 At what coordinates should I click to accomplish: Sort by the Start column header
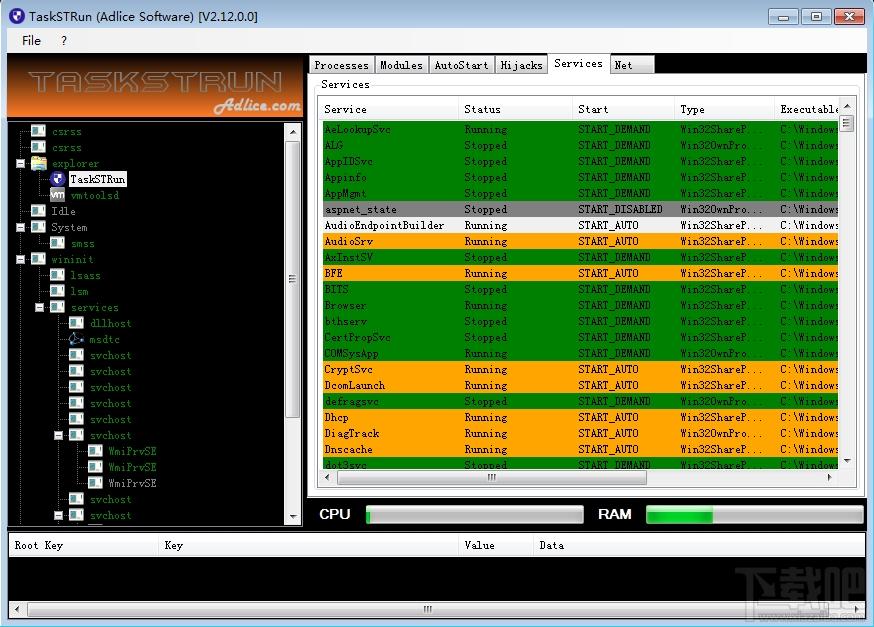tap(624, 109)
